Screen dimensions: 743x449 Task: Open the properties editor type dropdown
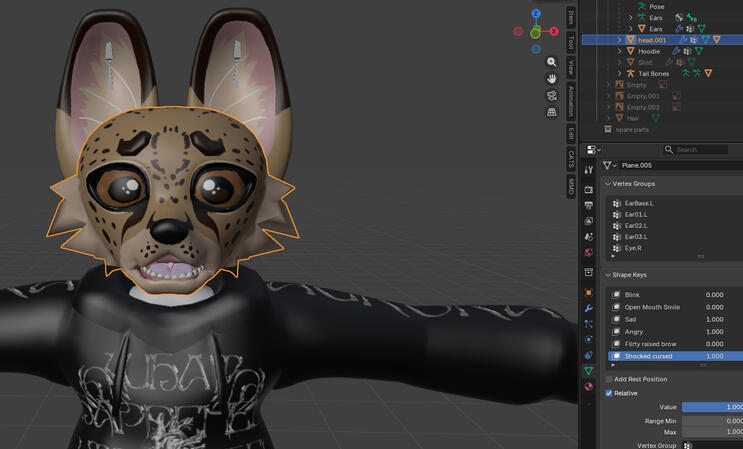click(x=593, y=150)
